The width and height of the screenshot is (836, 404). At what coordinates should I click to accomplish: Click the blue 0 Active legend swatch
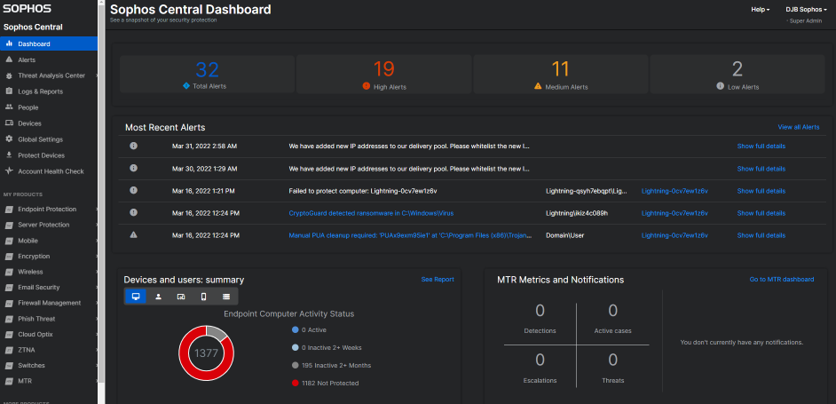pos(295,330)
